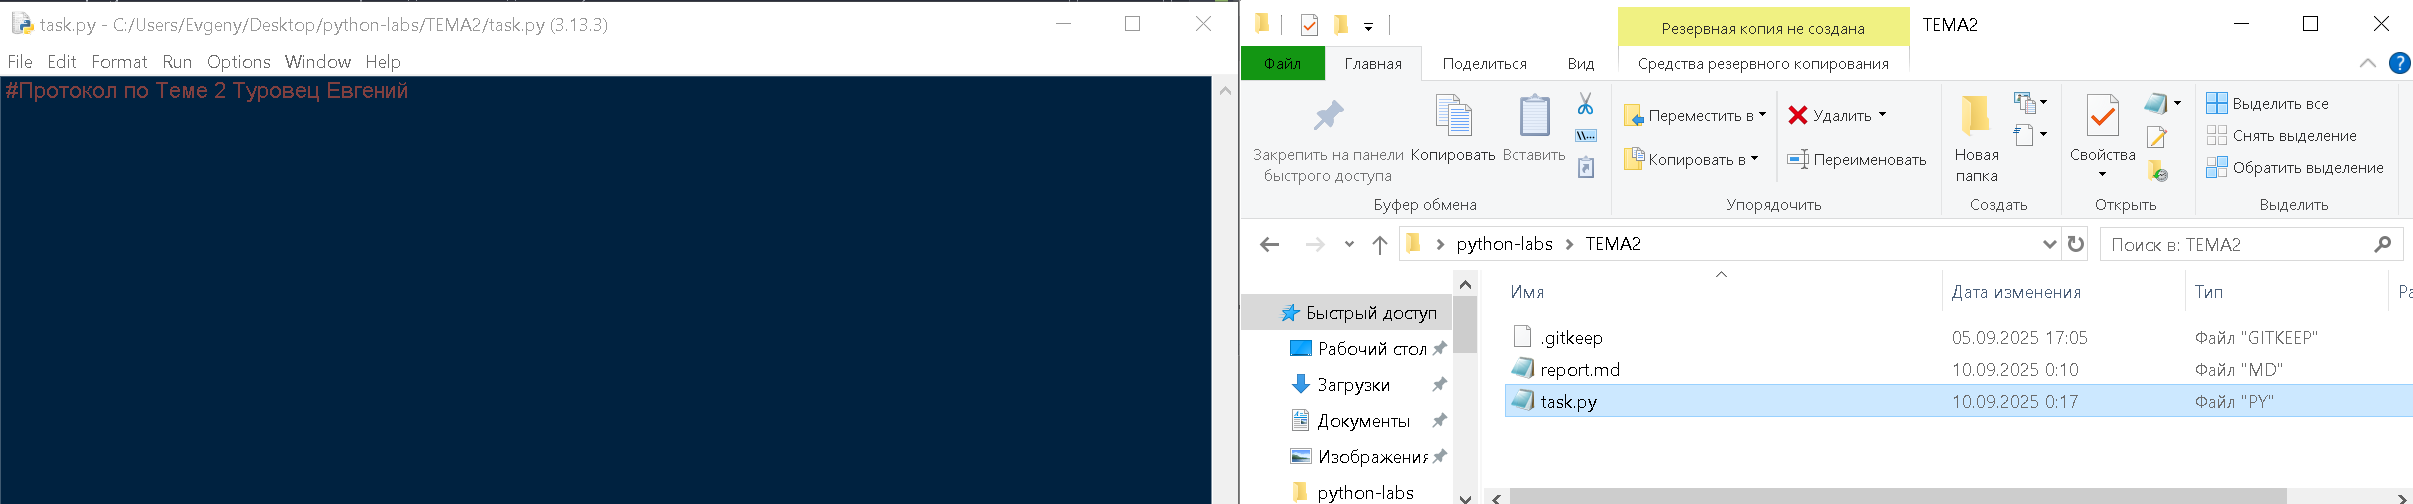The image size is (2413, 504).
Task: Click the Cut scissors icon in ribbon
Action: 1585,104
